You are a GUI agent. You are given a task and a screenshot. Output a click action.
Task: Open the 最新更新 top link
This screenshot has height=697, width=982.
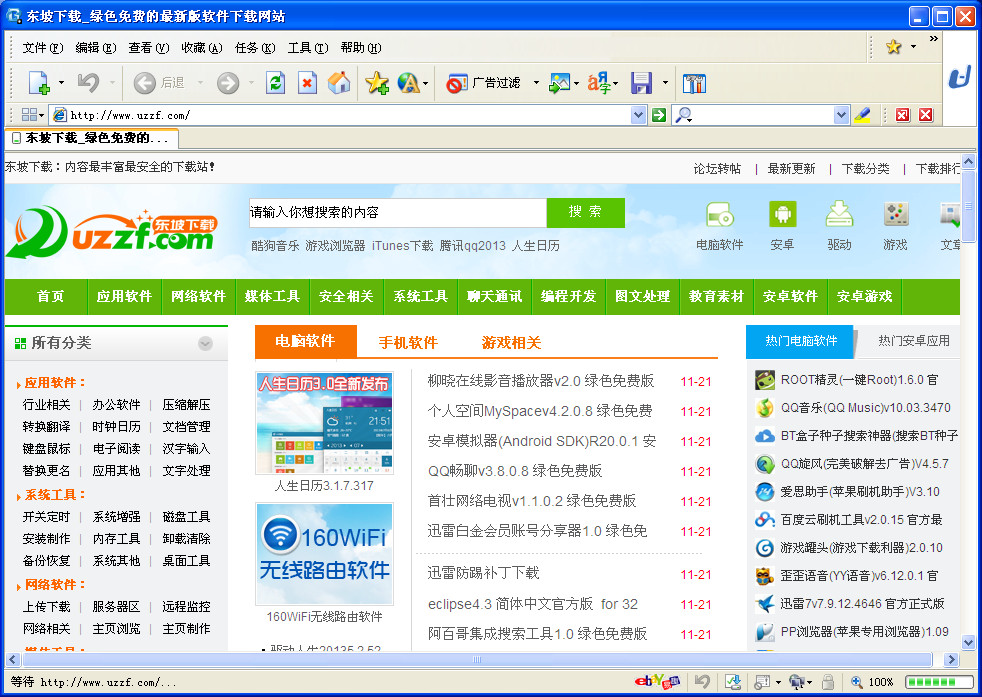pos(792,168)
